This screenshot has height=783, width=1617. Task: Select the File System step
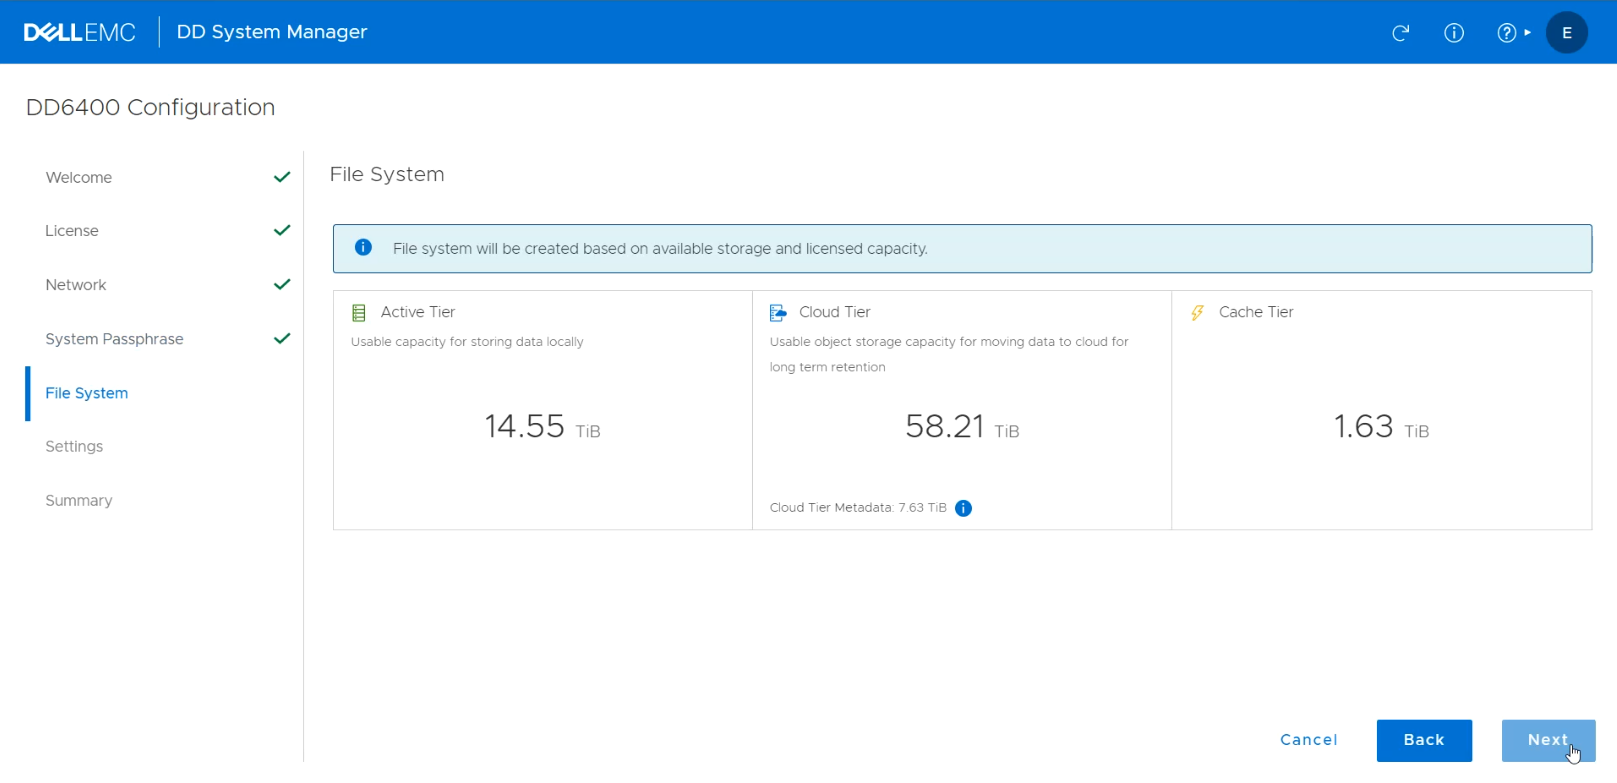pos(87,393)
